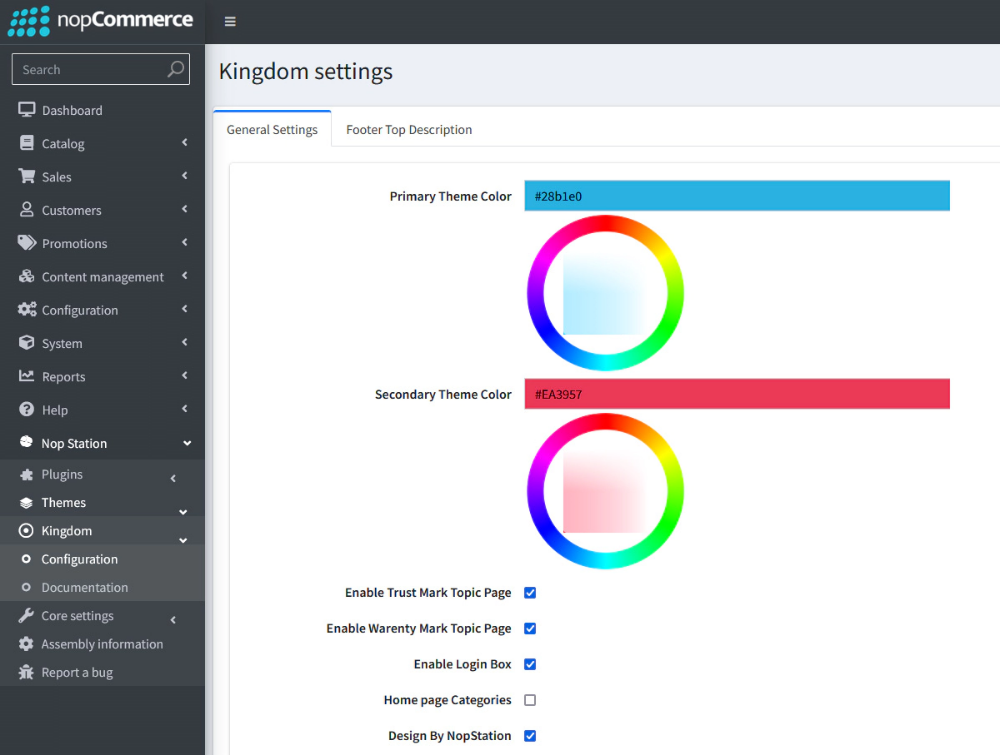This screenshot has height=755, width=1000.
Task: Expand the Plugins submenu chevron
Action: 172,478
